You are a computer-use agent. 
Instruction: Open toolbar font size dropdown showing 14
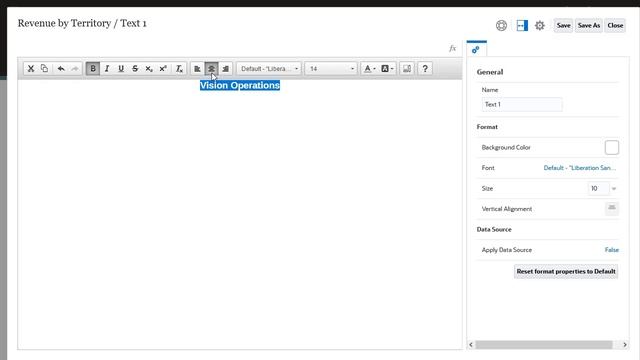(x=331, y=69)
